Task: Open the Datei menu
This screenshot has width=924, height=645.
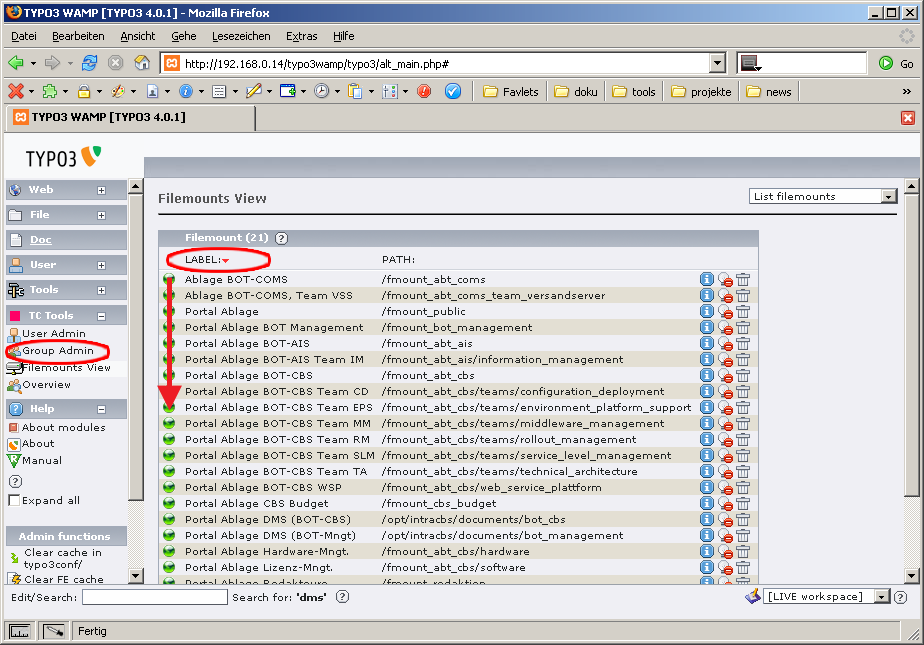Action: (x=24, y=36)
